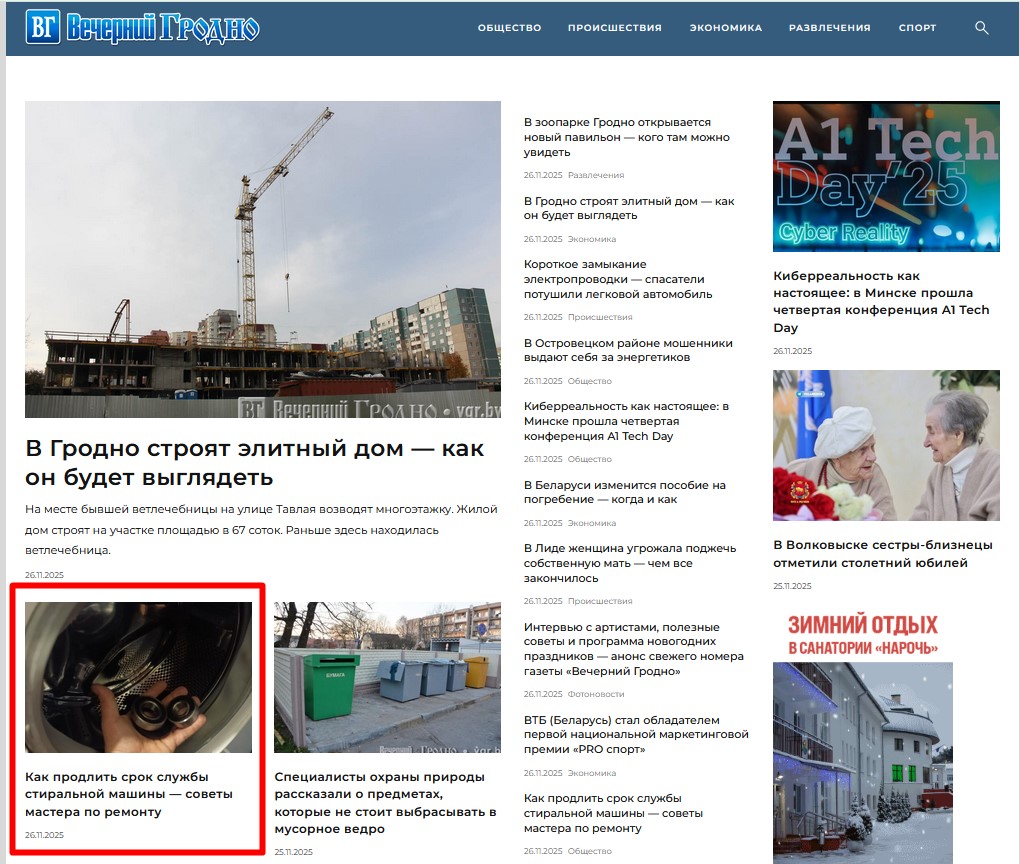Go to the СПОРТ section
This screenshot has height=864, width=1020.
pos(917,28)
